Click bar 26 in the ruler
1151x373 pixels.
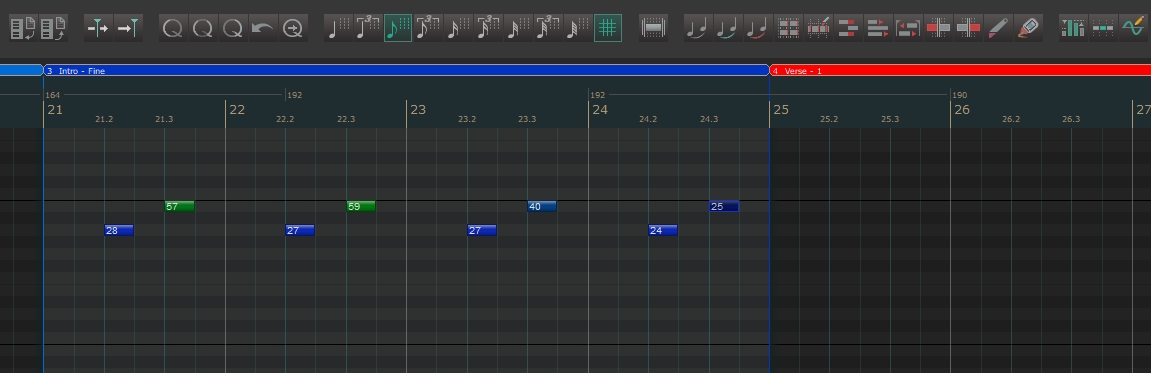pos(962,110)
